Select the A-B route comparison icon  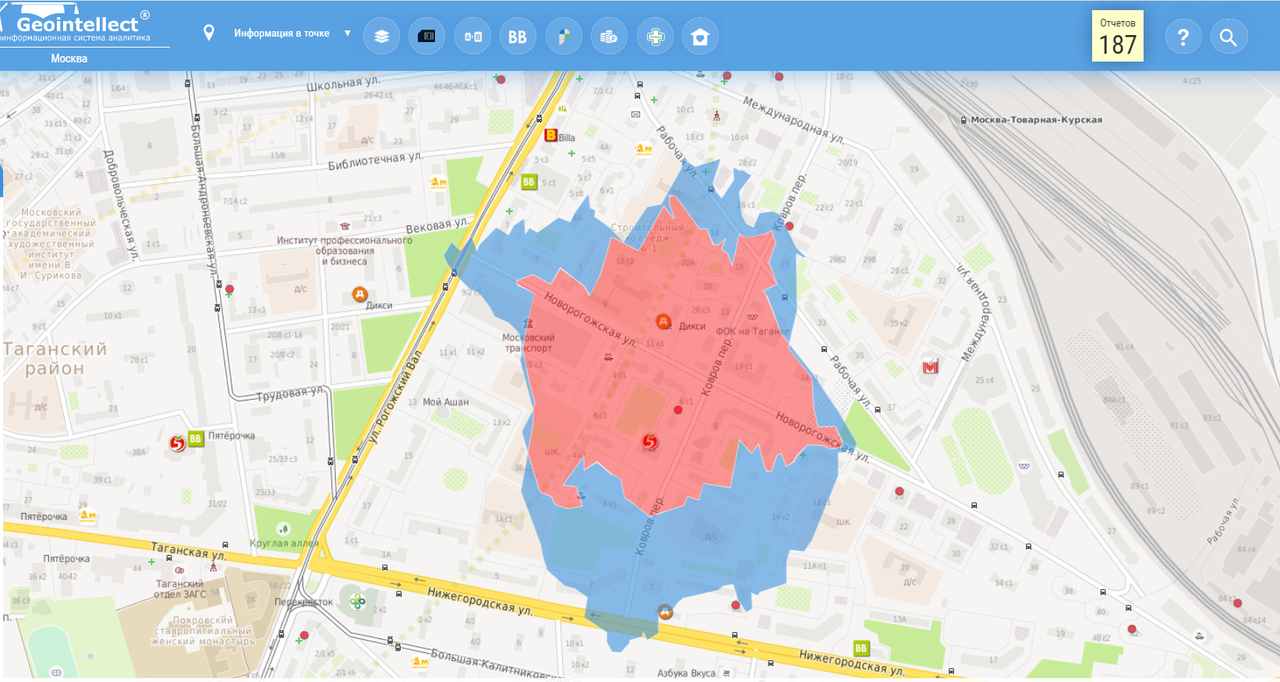tap(472, 37)
